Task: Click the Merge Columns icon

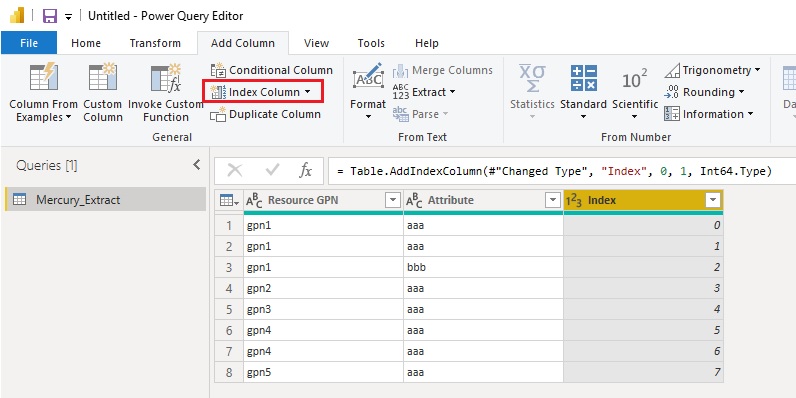Action: click(401, 70)
